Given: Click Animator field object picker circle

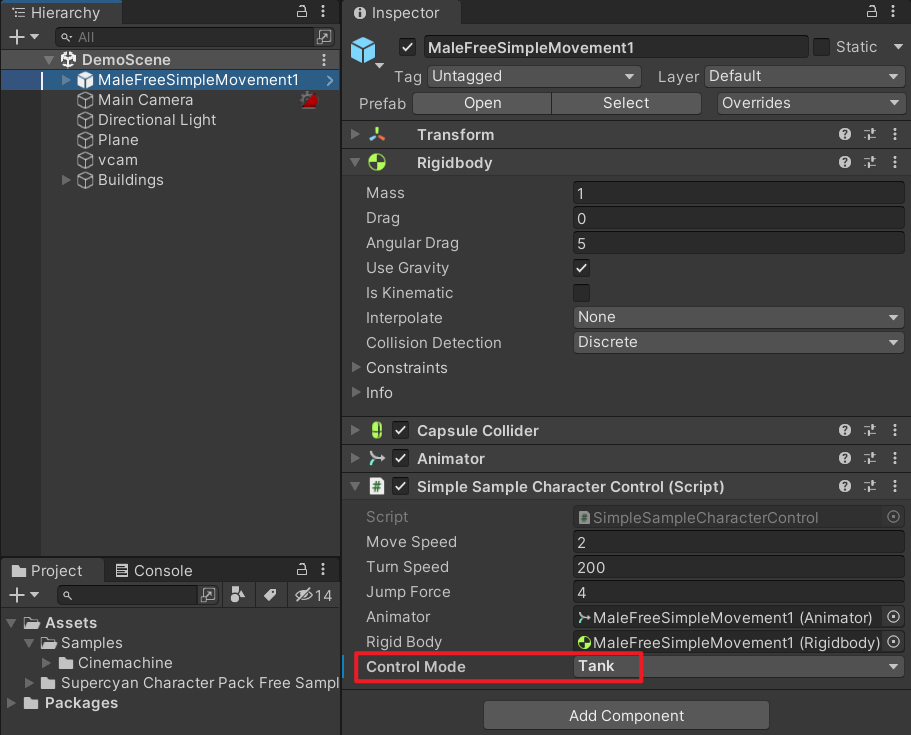Looking at the screenshot, I should point(894,616).
